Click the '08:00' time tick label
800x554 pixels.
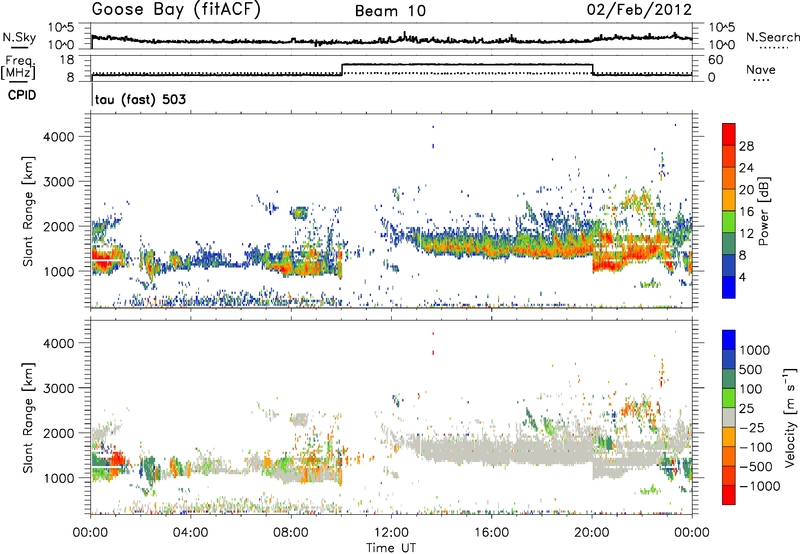pos(291,533)
